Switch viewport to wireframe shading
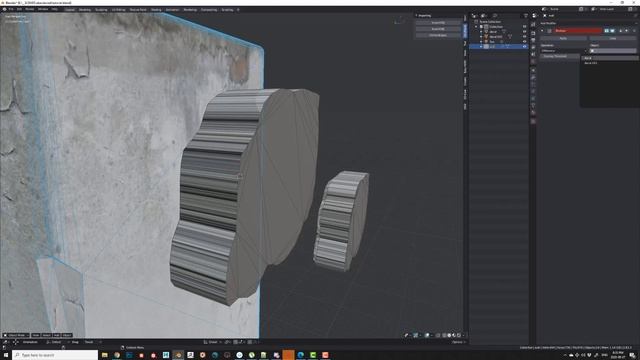 (x=444, y=335)
